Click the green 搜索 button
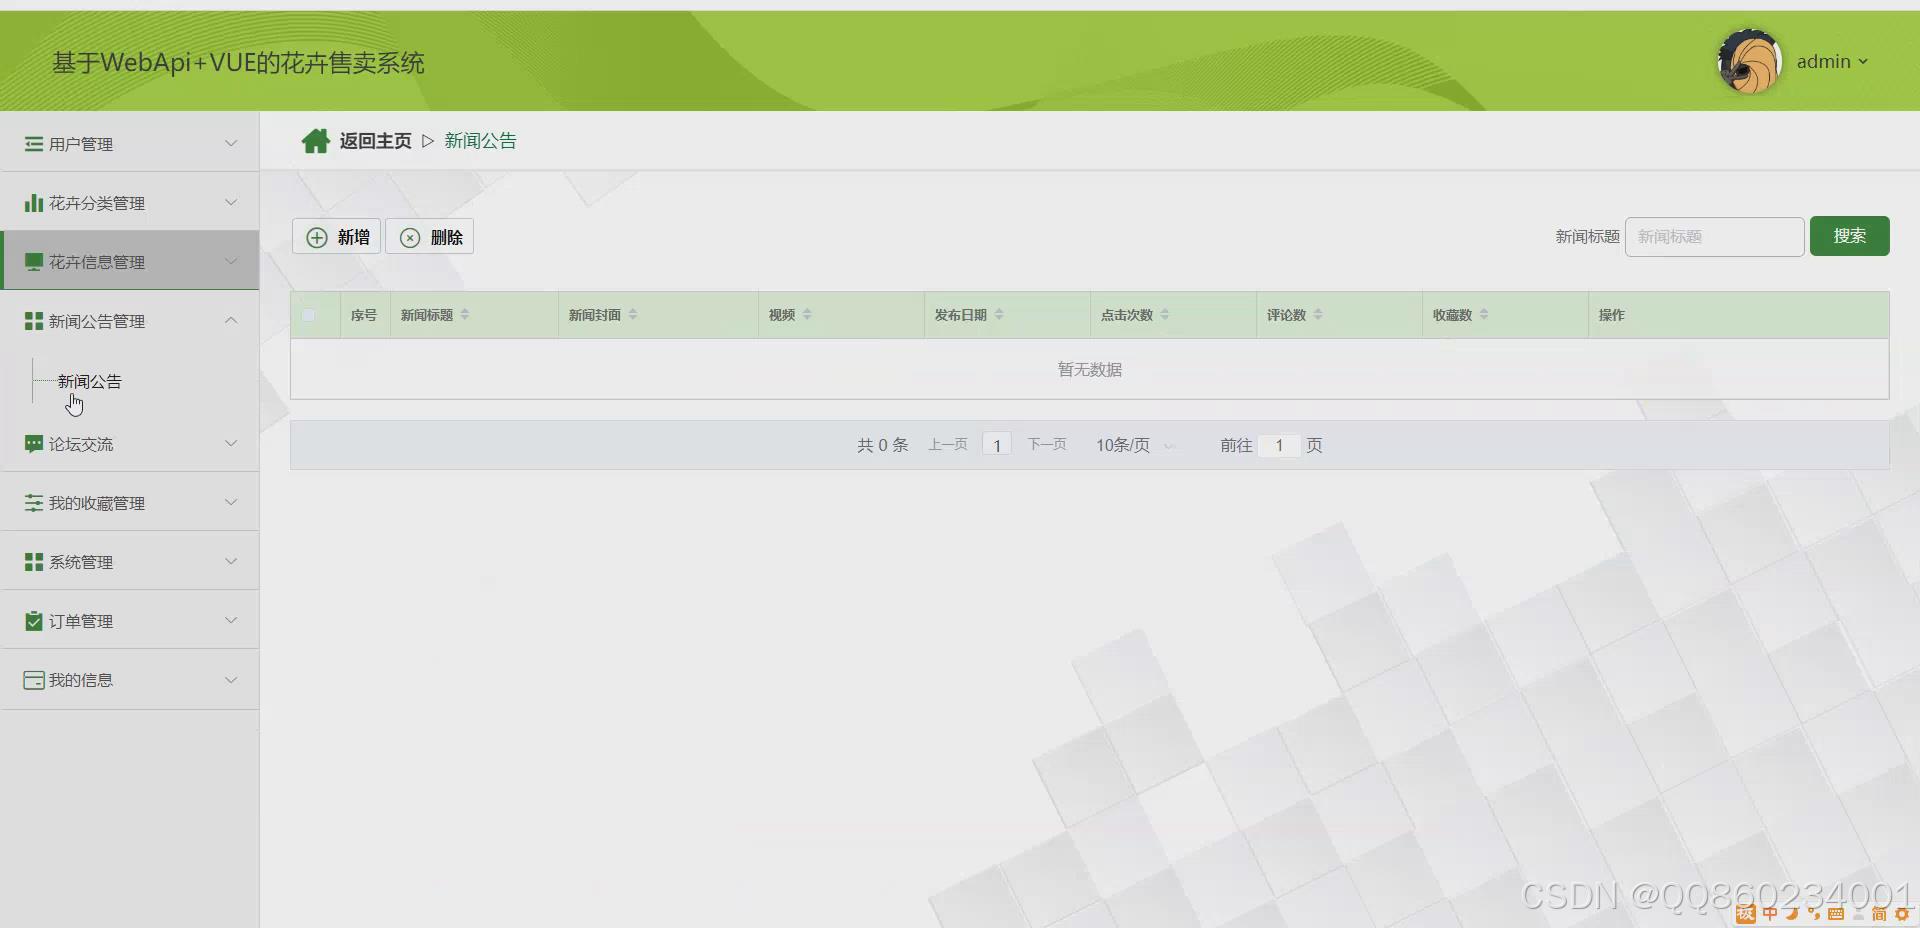Screen dimensions: 1920x928 pos(1849,236)
